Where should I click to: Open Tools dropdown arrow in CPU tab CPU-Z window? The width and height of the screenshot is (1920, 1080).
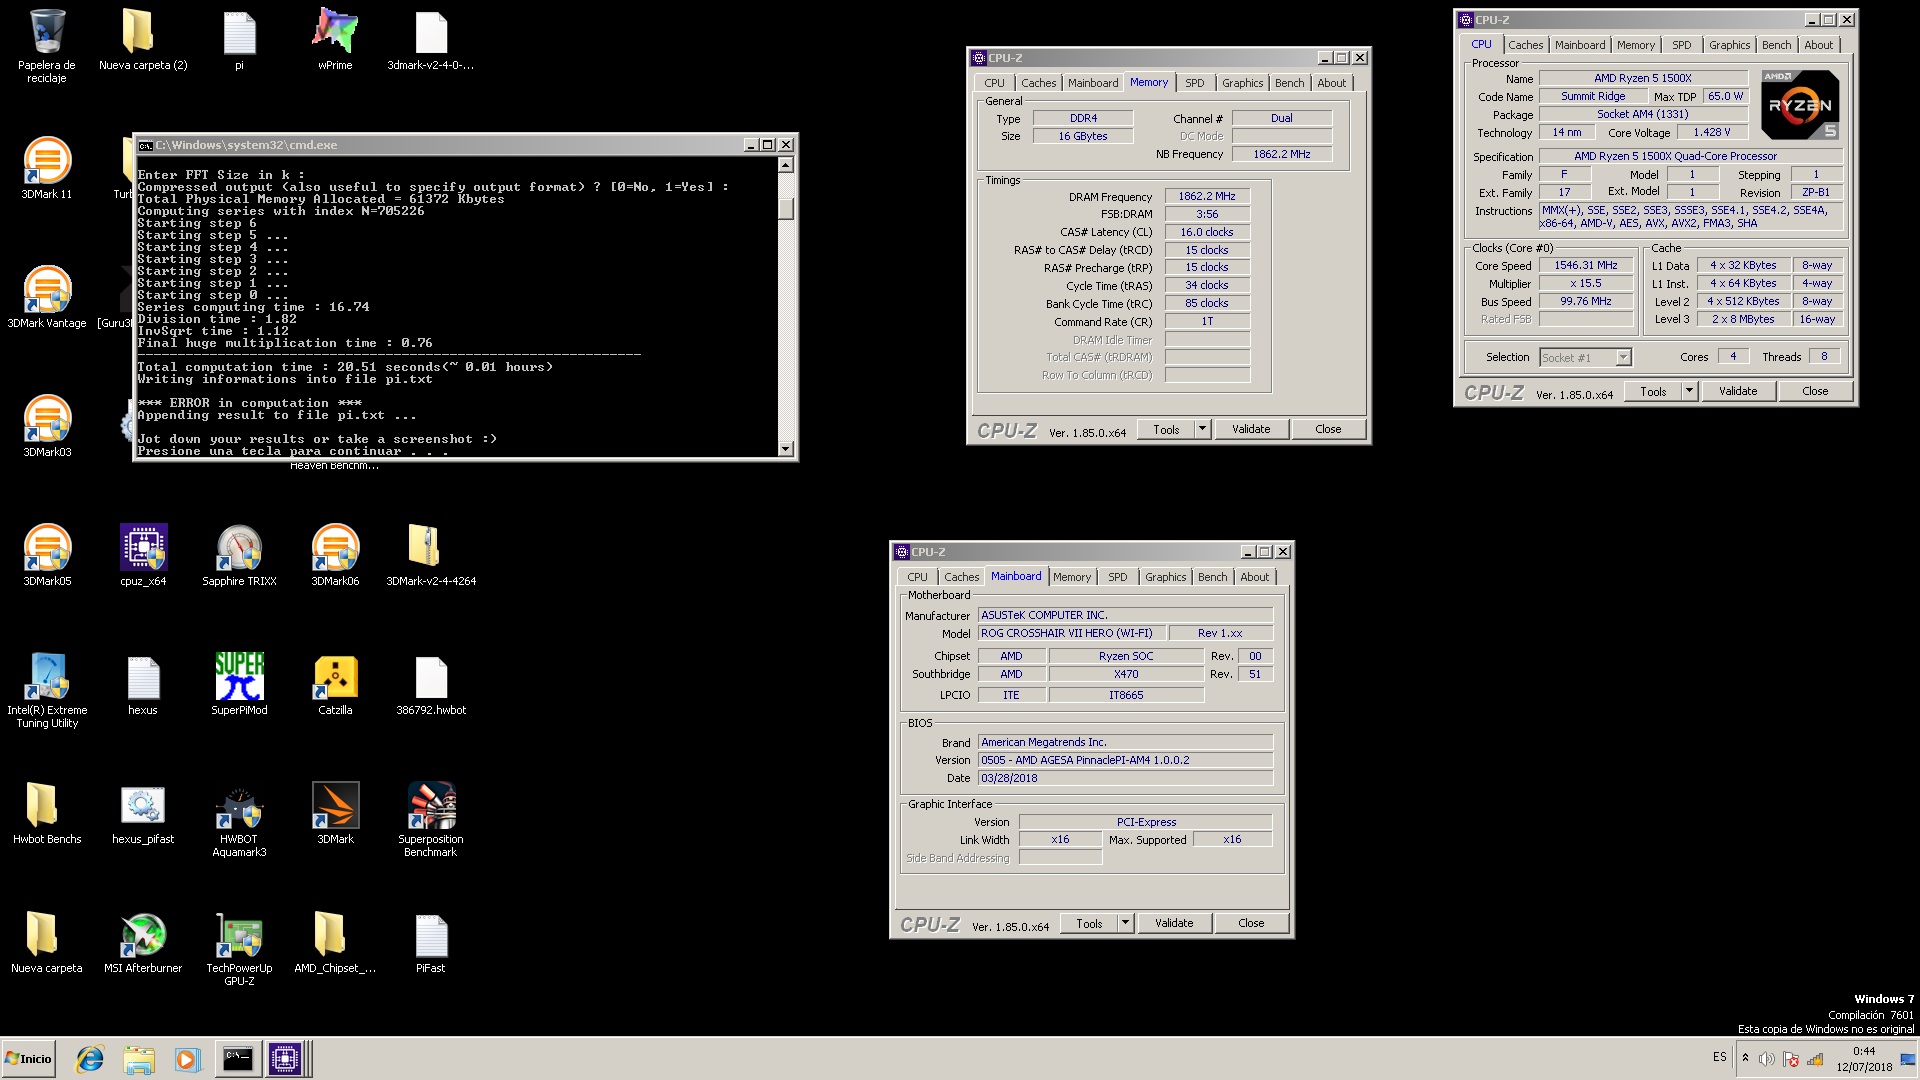[x=1689, y=391]
